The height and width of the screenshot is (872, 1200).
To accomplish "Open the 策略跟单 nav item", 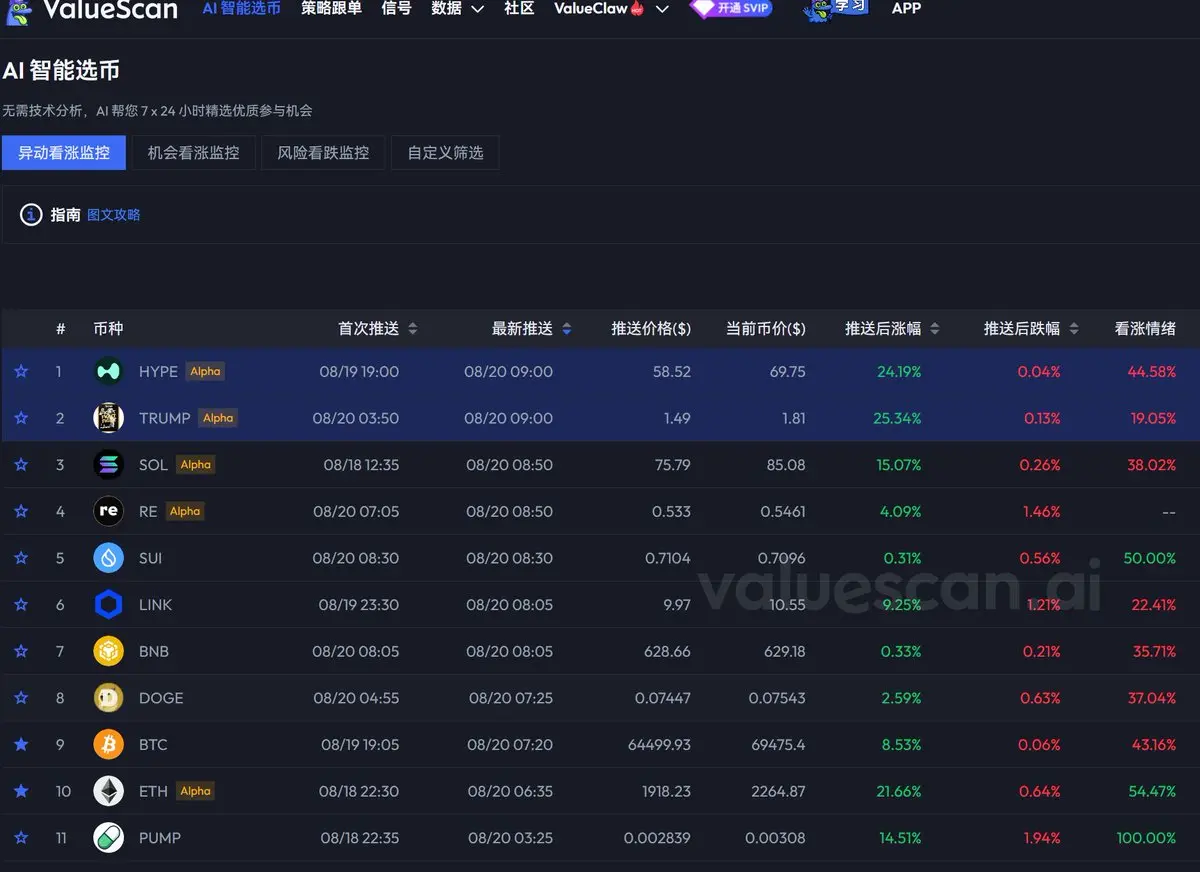I will pos(331,8).
